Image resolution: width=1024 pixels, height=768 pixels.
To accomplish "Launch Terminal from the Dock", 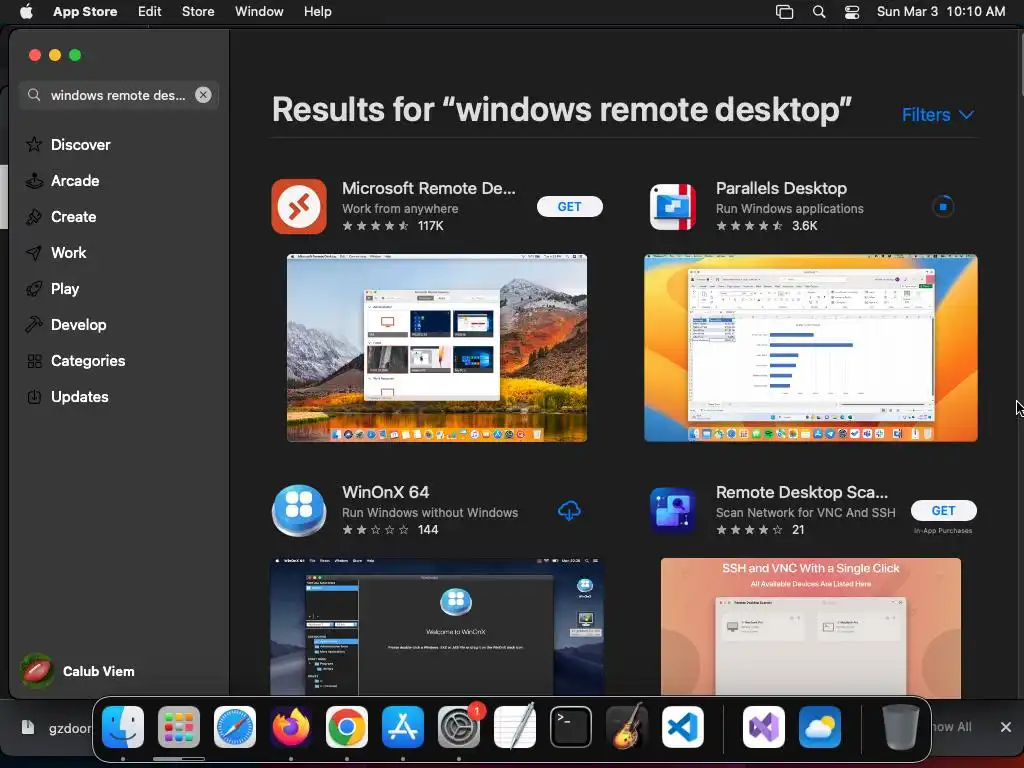I will (x=571, y=727).
